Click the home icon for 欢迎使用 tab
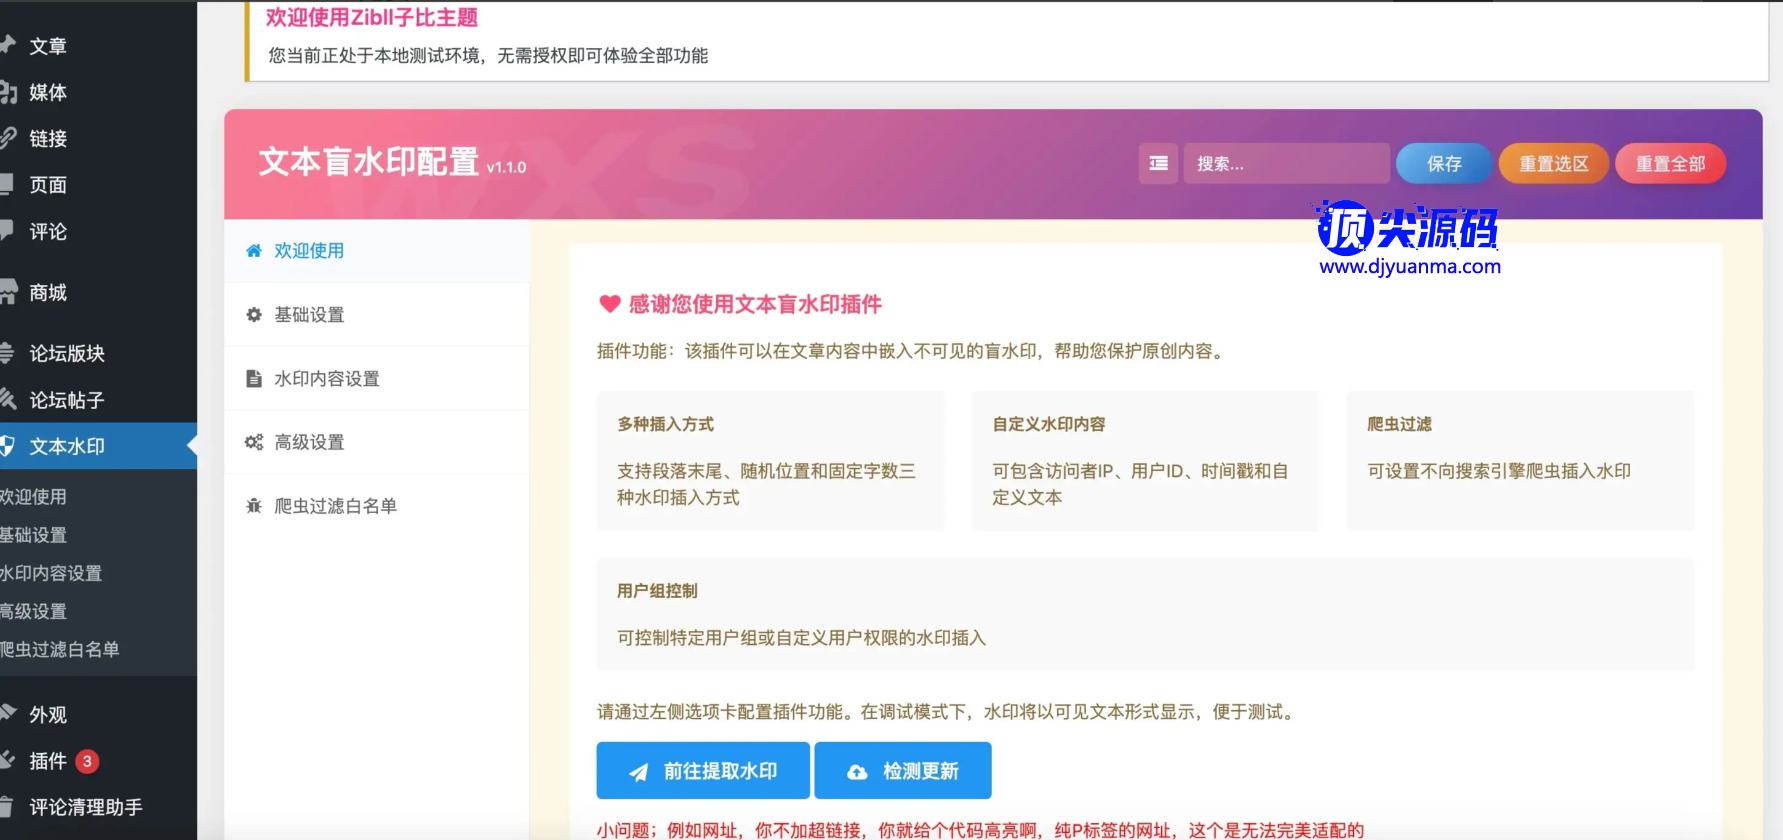Viewport: 1783px width, 840px height. pos(254,251)
